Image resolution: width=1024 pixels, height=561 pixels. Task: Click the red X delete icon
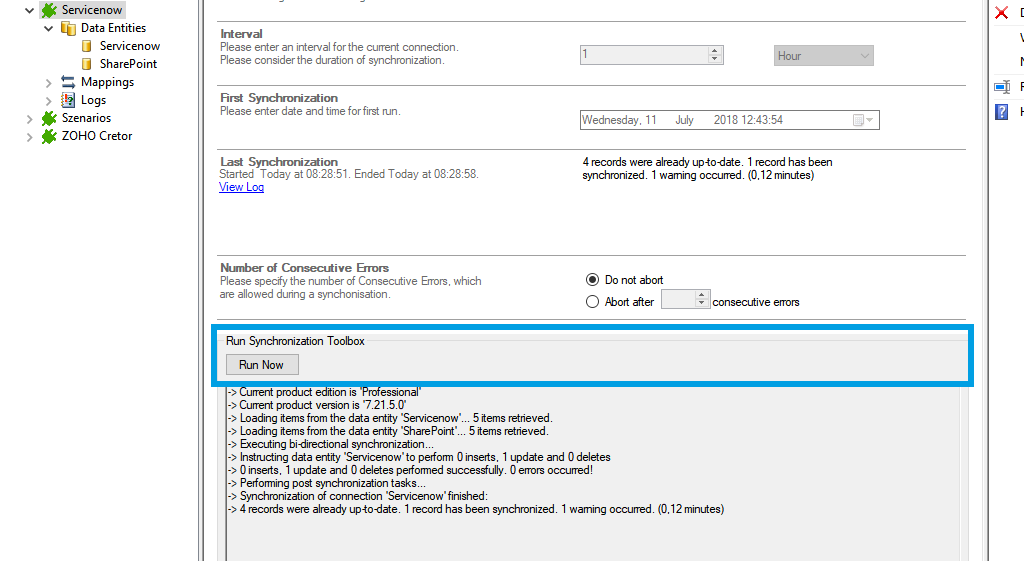1001,13
